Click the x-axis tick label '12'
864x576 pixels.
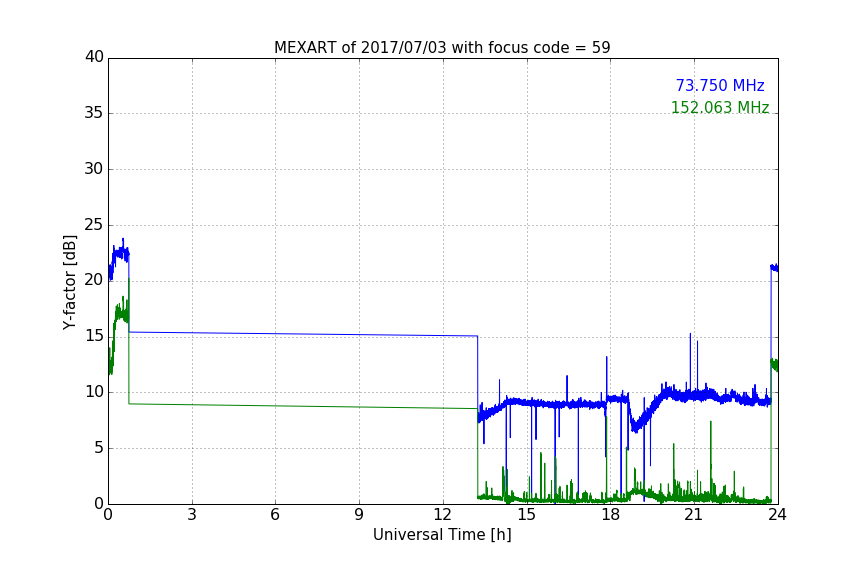click(x=442, y=515)
